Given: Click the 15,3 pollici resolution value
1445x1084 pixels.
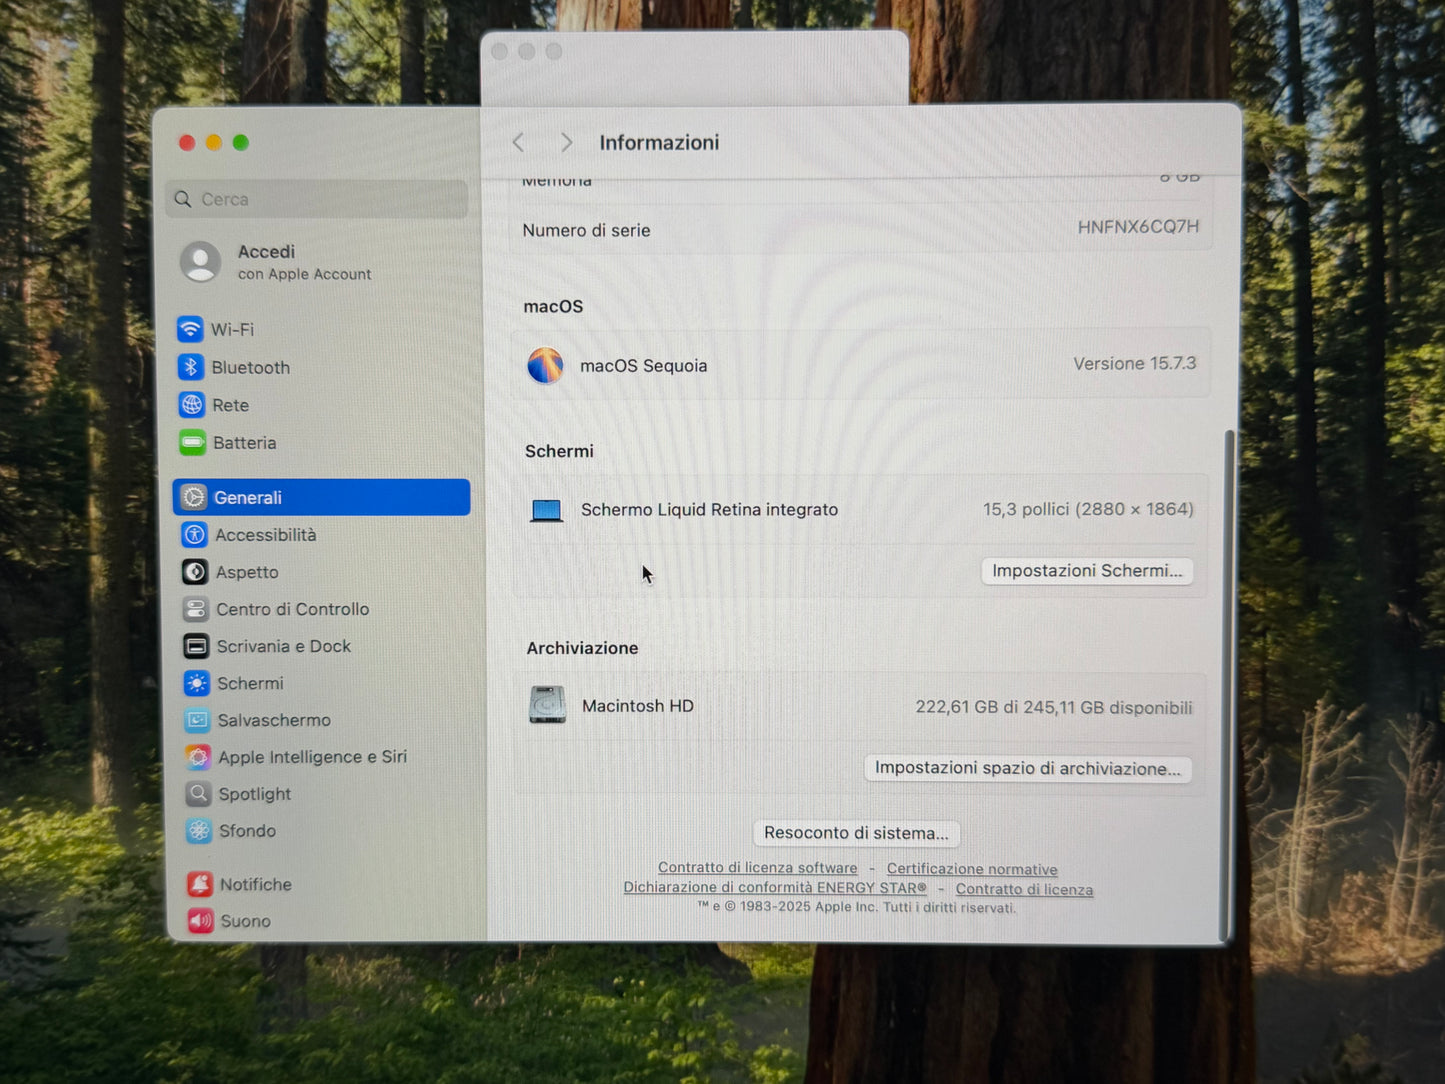Looking at the screenshot, I should tap(1088, 509).
